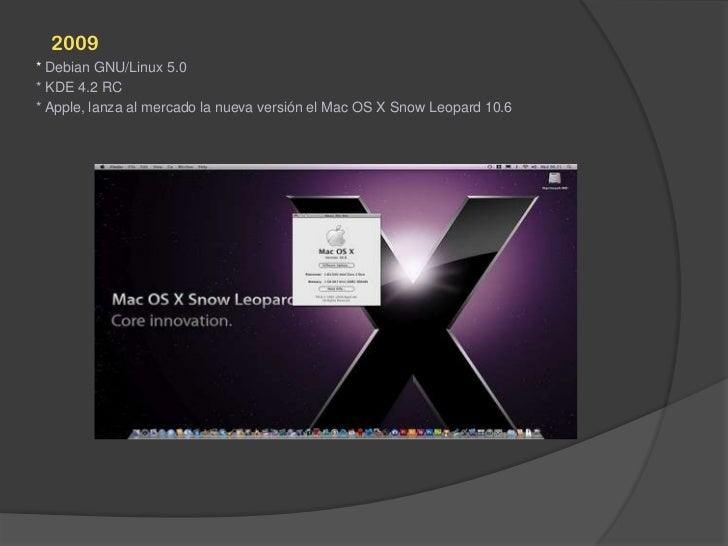Select the Macintosh HD desktop icon
The image size is (728, 546).
(x=555, y=181)
